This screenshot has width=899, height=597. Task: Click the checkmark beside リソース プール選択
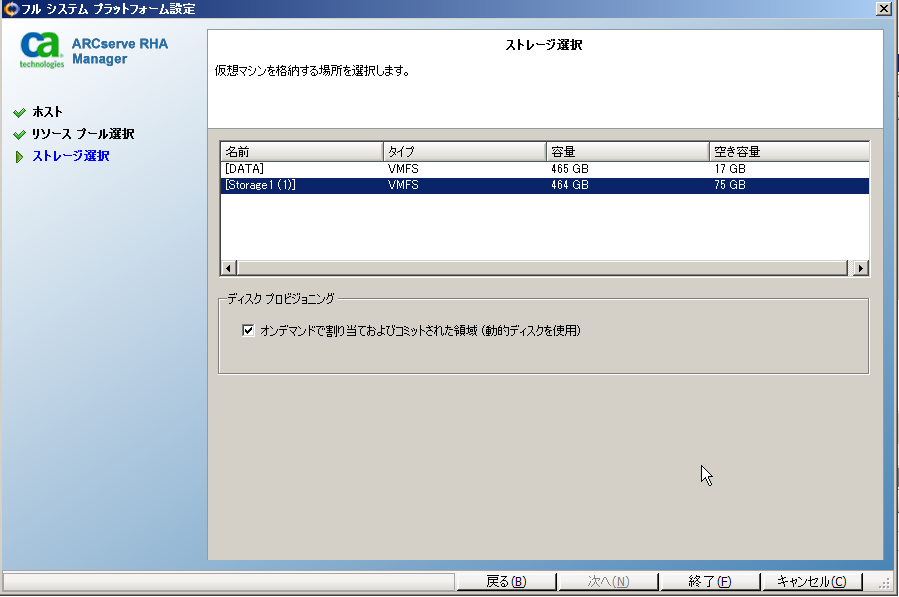click(19, 135)
